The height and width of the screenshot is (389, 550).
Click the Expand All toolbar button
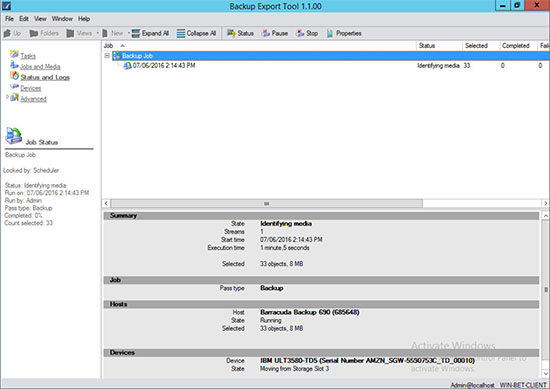(x=150, y=33)
